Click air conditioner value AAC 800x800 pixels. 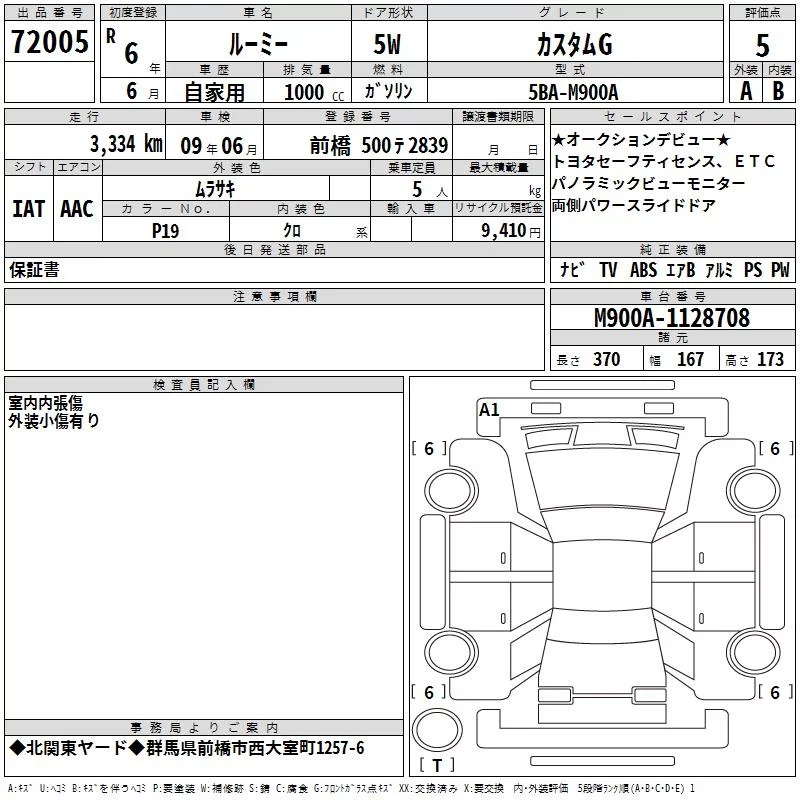[x=77, y=209]
